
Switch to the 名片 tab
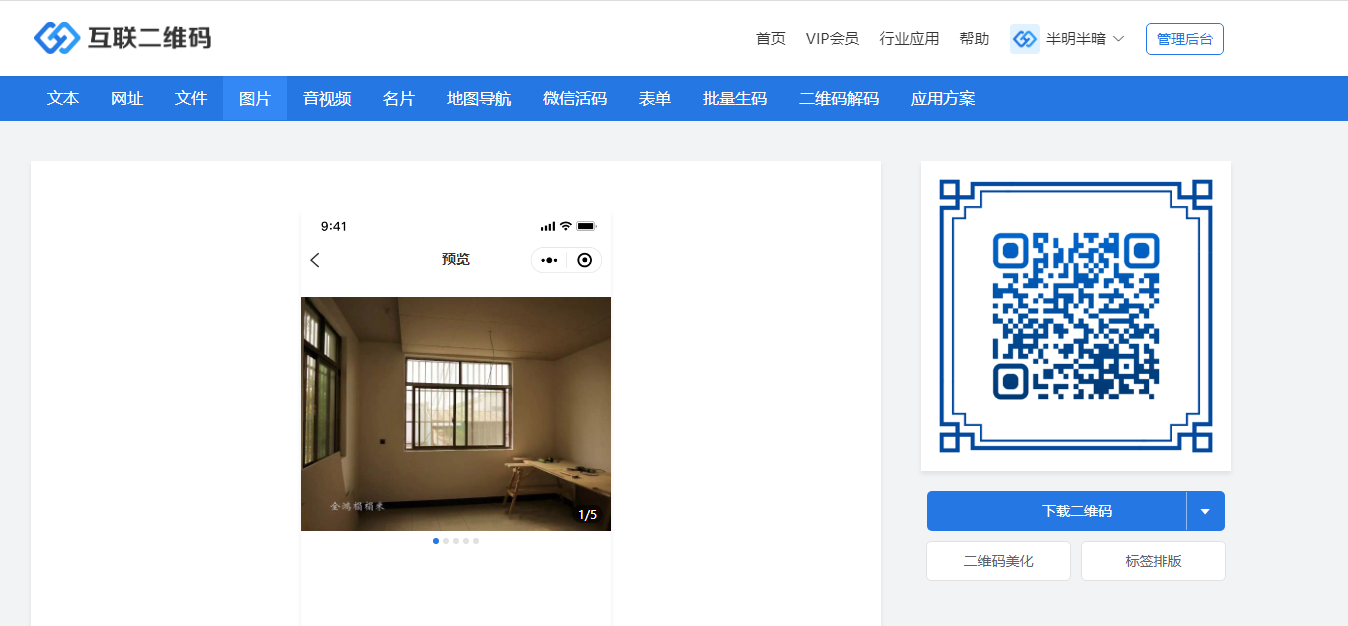coord(399,98)
